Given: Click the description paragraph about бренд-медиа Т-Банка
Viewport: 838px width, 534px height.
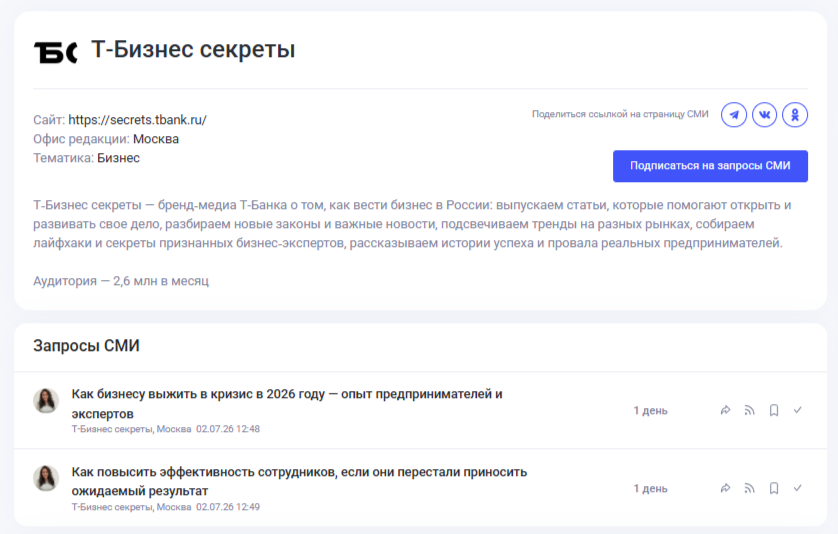Looking at the screenshot, I should point(412,224).
